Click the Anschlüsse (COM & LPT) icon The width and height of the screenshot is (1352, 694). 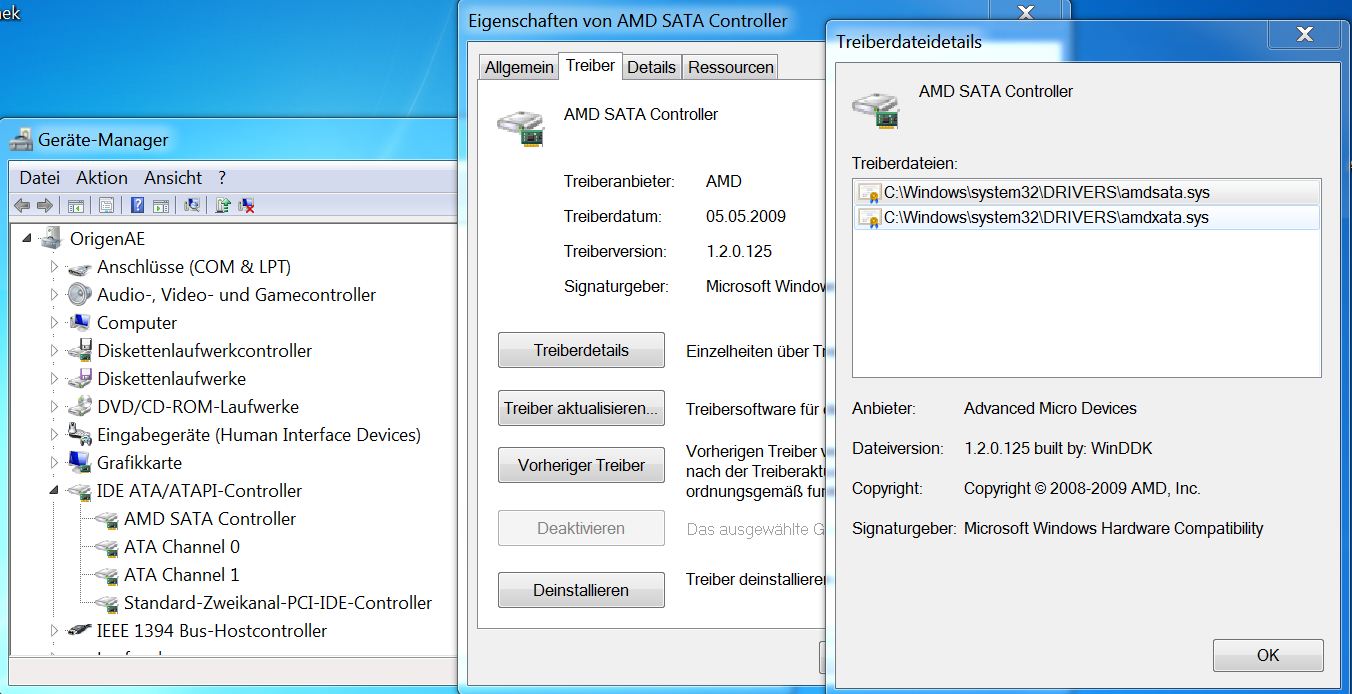click(80, 267)
